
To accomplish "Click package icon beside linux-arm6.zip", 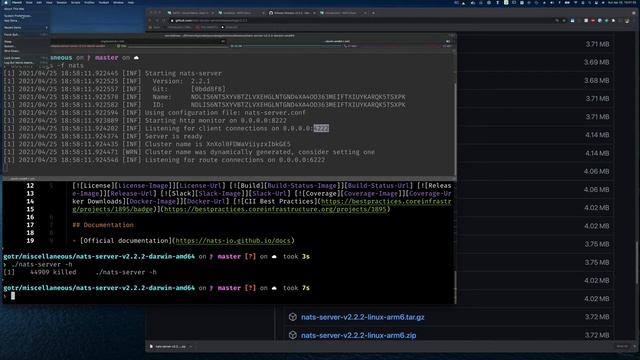I will tap(292, 335).
